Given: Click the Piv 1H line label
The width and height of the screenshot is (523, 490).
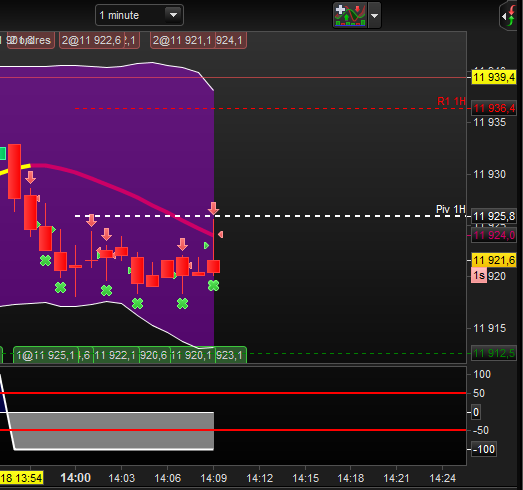Looking at the screenshot, I should click(451, 209).
